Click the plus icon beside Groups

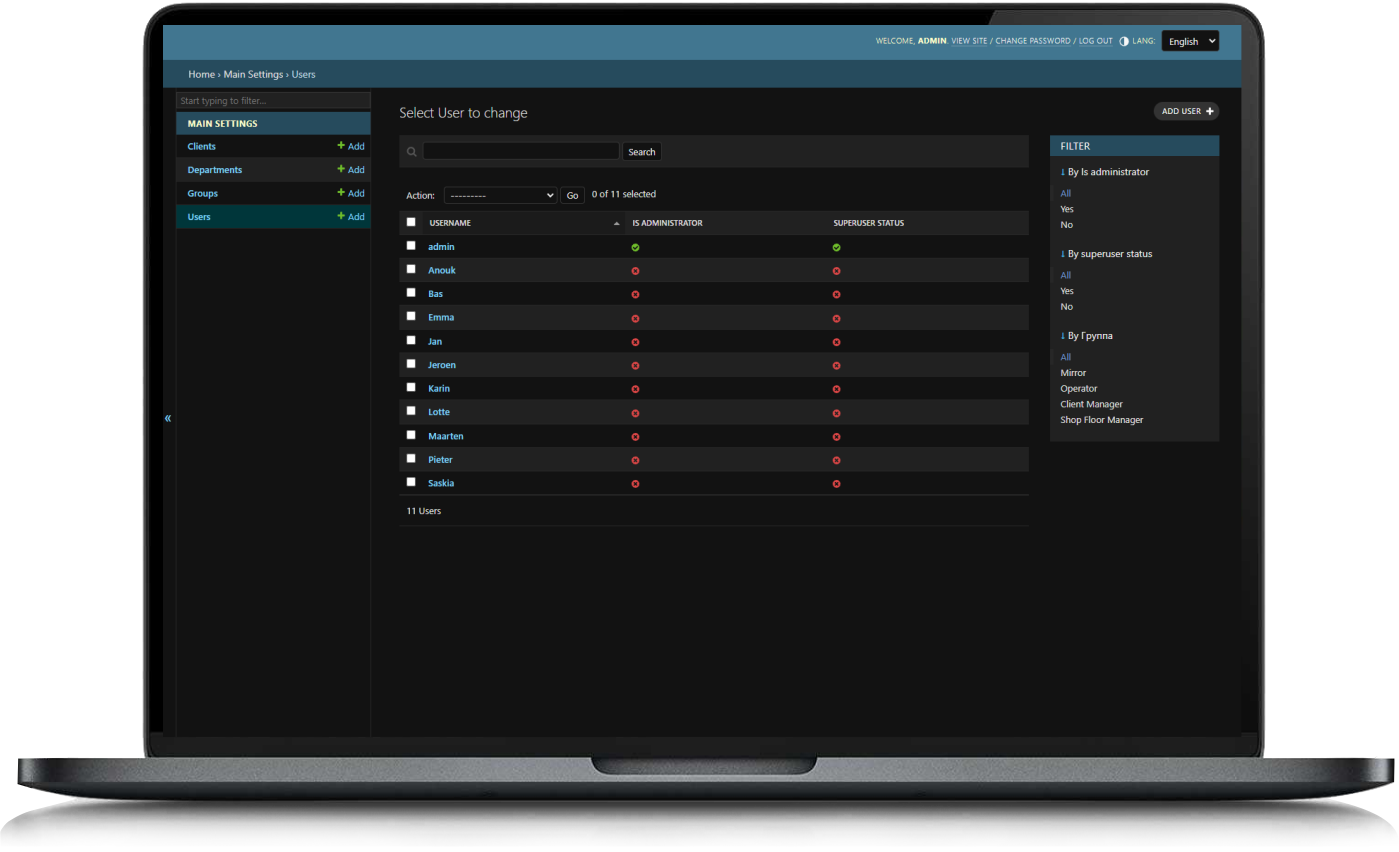tap(341, 193)
